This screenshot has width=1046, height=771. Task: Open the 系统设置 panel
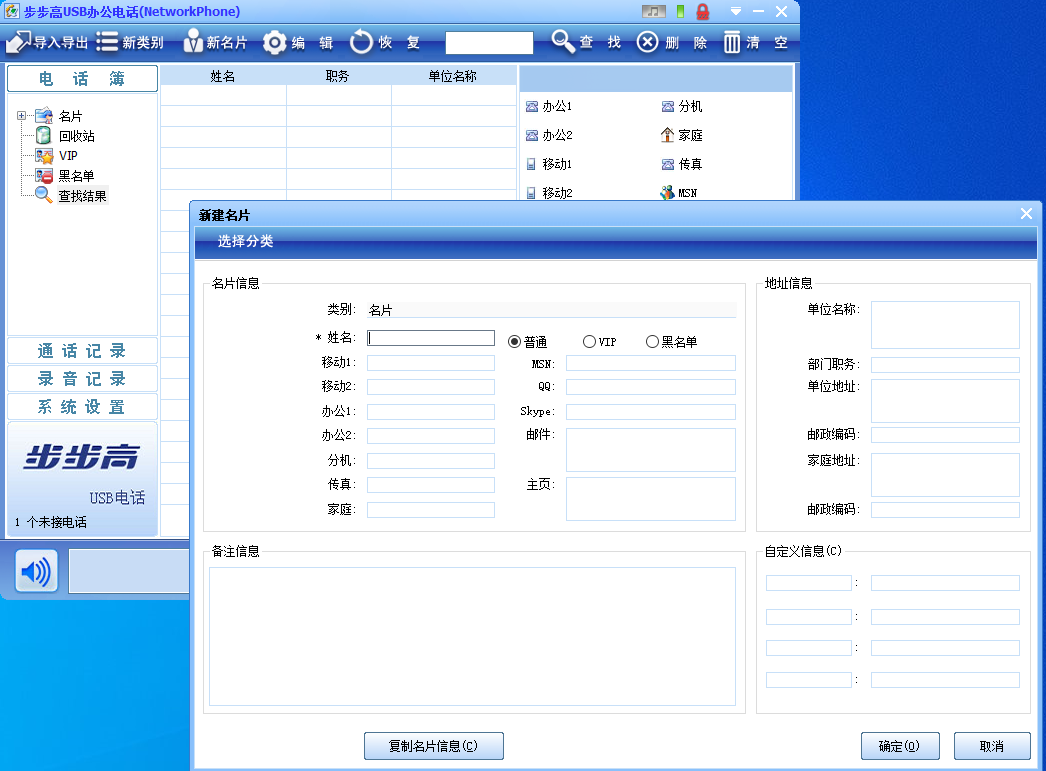point(82,407)
